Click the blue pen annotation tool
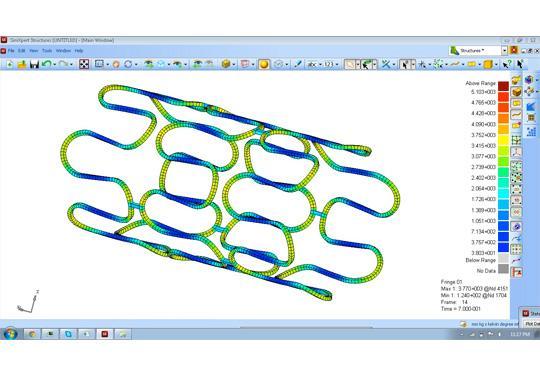Screen dimensions: 540x375 (x=298, y=64)
